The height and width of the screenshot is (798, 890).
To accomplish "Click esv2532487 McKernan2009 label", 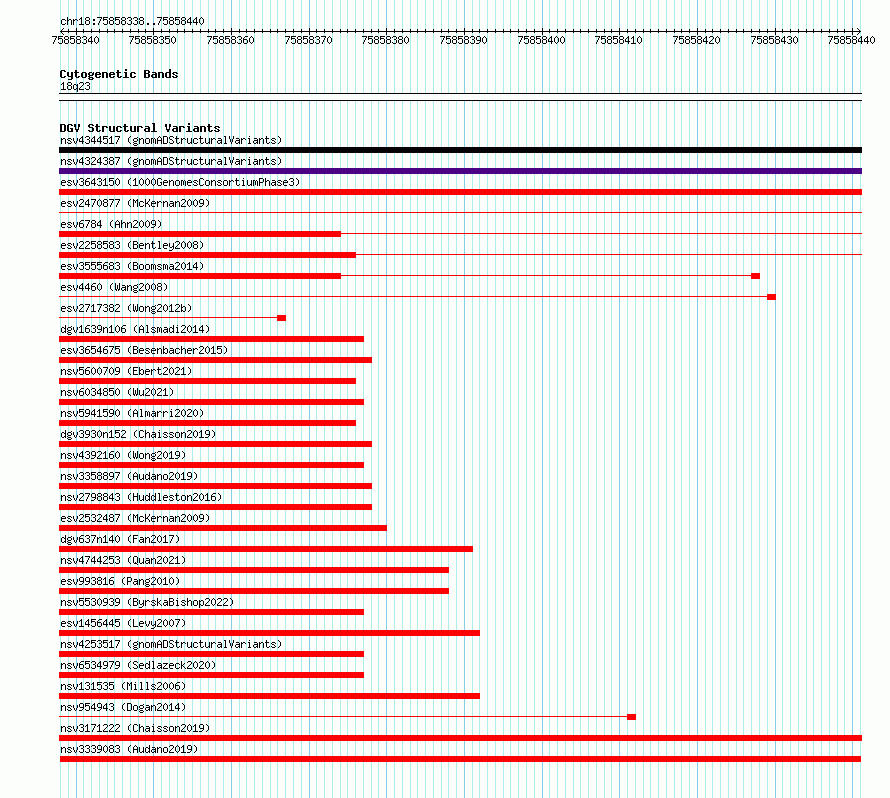I will pyautogui.click(x=135, y=518).
